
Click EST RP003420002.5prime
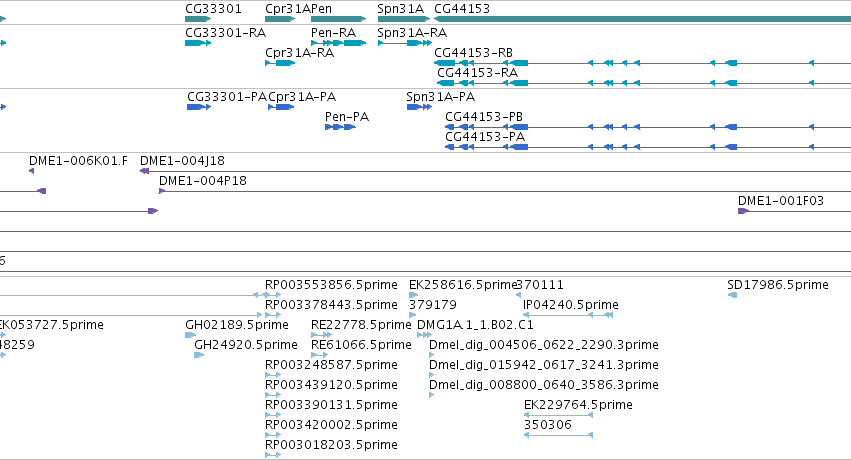273,435
